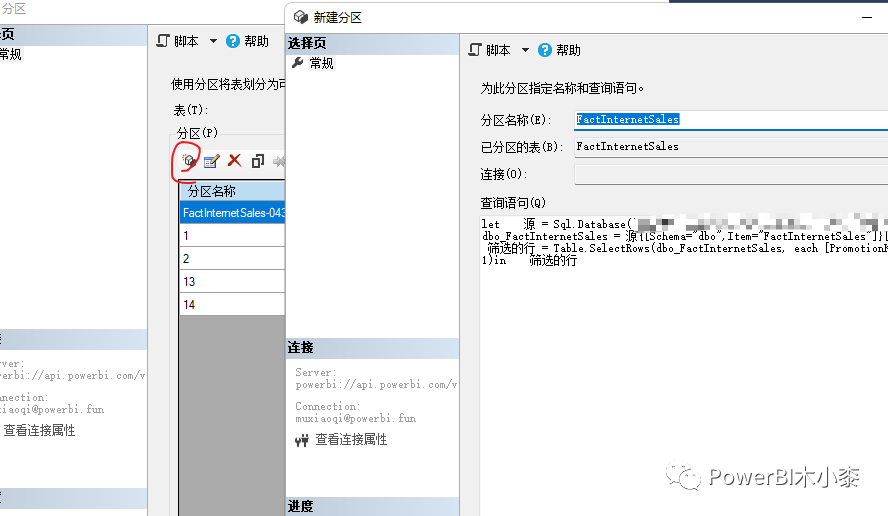Viewport: 888px width, 516px height.
Task: Select the FactInternetSales-043 partition row
Action: [x=233, y=213]
